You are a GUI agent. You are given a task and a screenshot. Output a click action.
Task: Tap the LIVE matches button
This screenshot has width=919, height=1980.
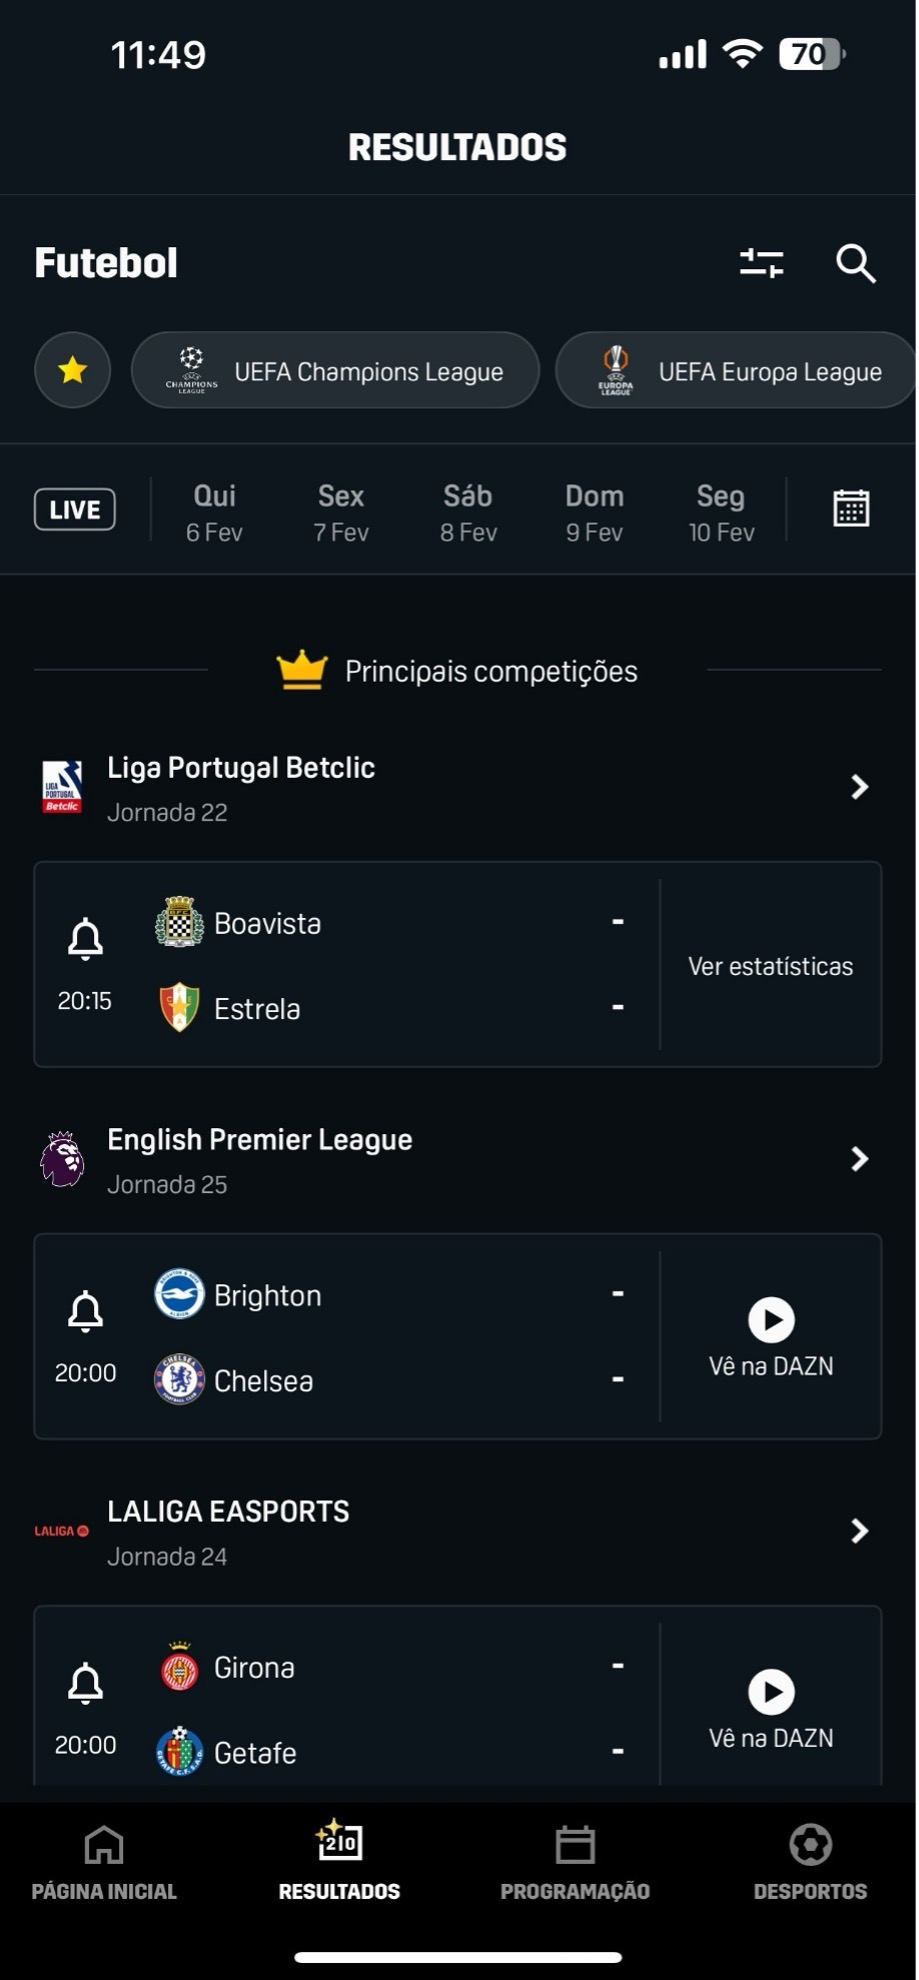click(x=75, y=509)
